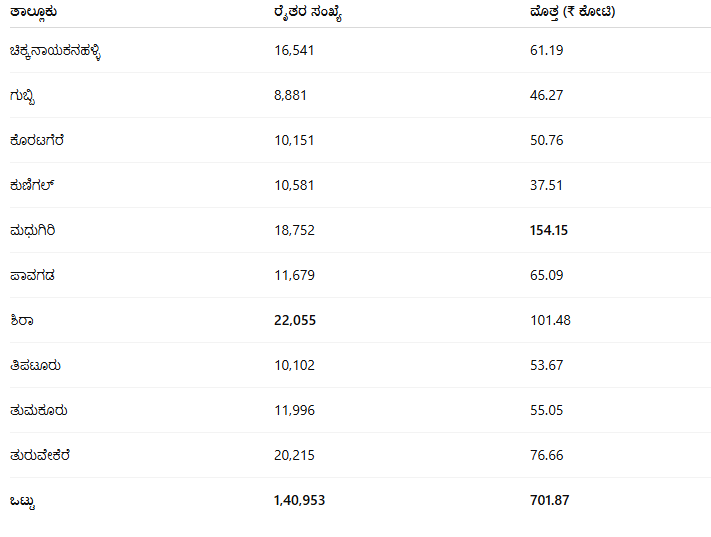Click the amount 46.27 cell
711x537 pixels.
coord(546,95)
